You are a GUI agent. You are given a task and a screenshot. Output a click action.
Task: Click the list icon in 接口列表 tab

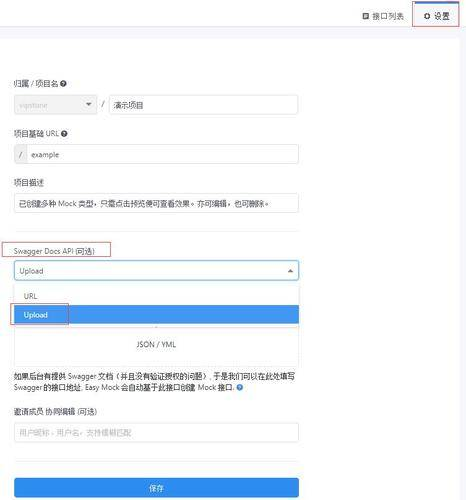[x=366, y=16]
